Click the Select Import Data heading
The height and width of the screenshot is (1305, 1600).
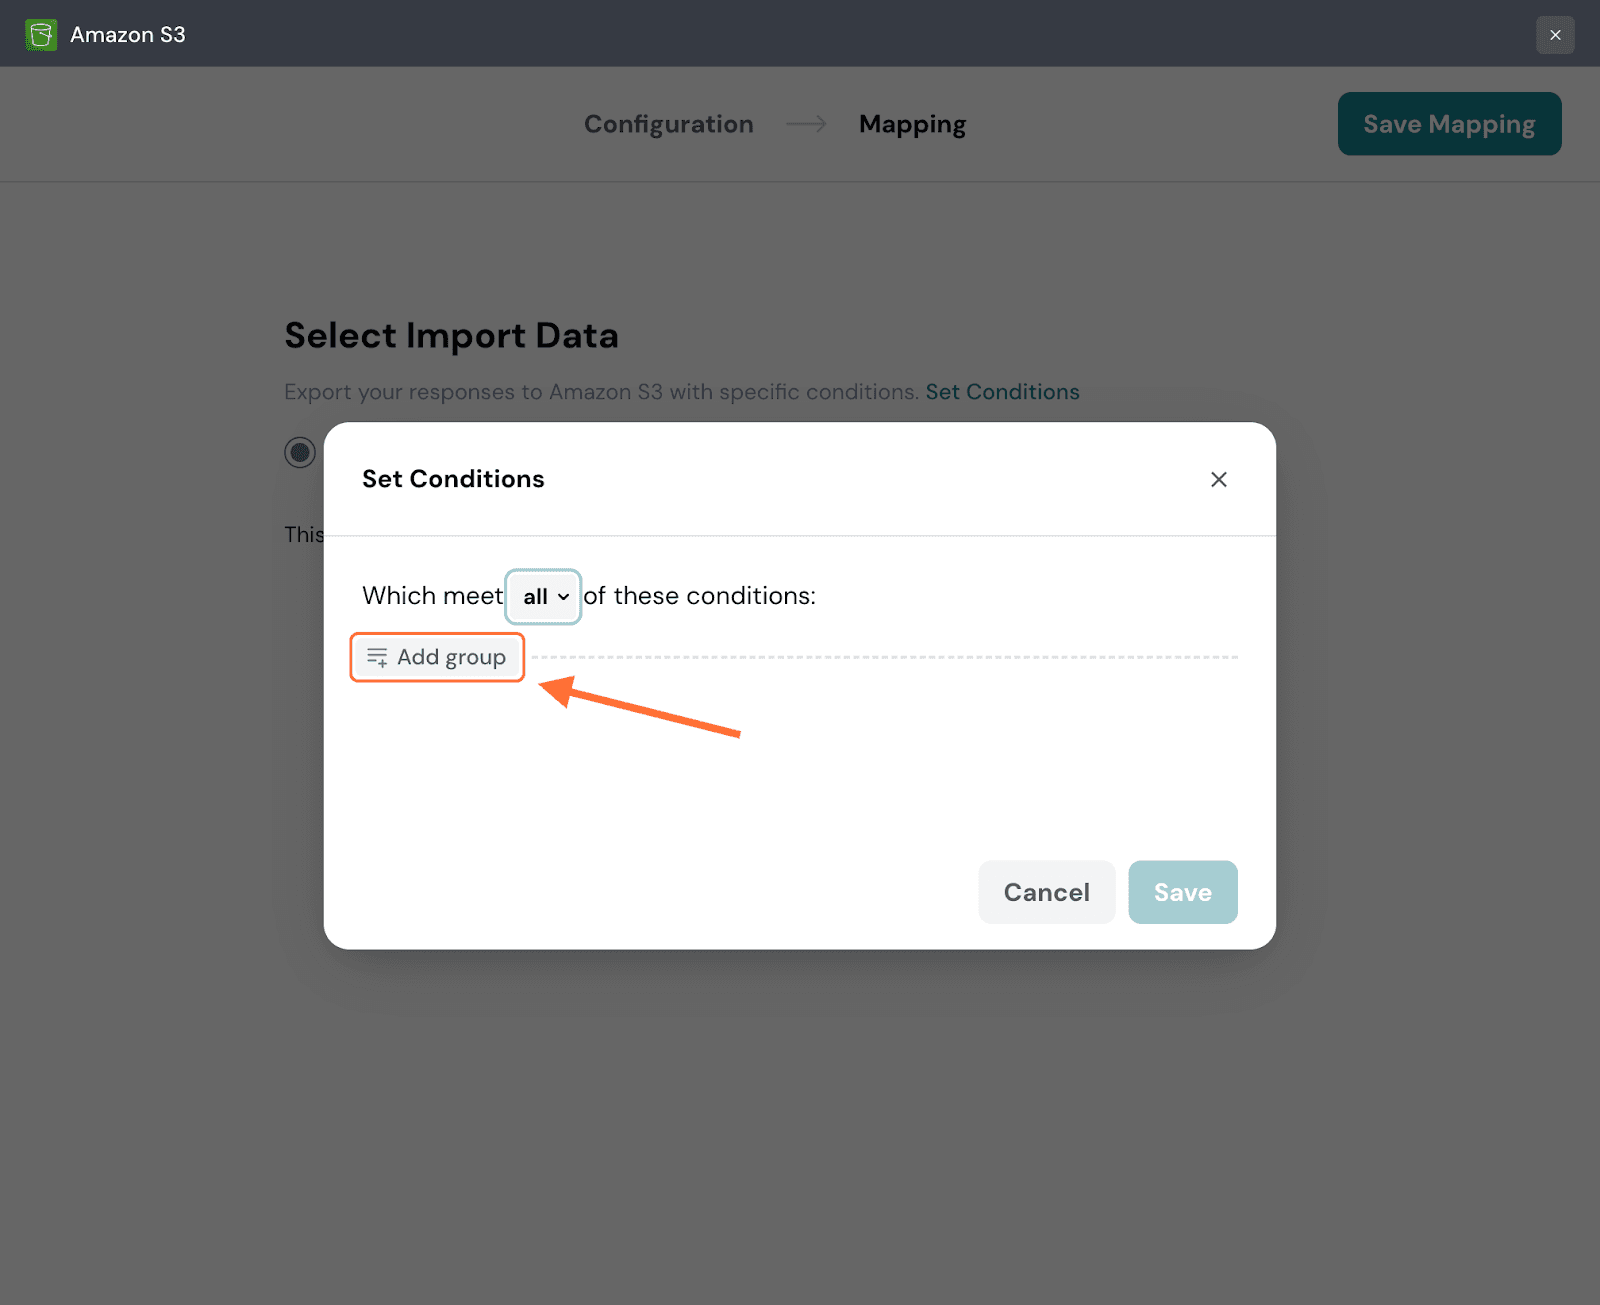coord(451,336)
